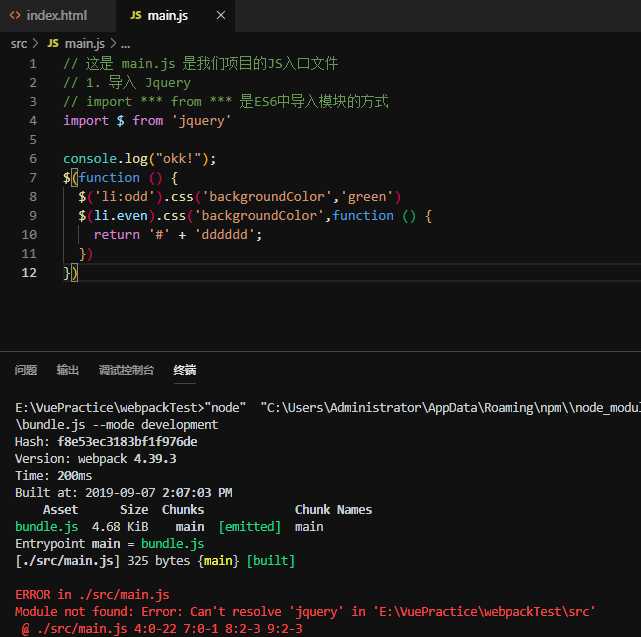
Task: Click line number 4 in gutter
Action: tap(33, 121)
